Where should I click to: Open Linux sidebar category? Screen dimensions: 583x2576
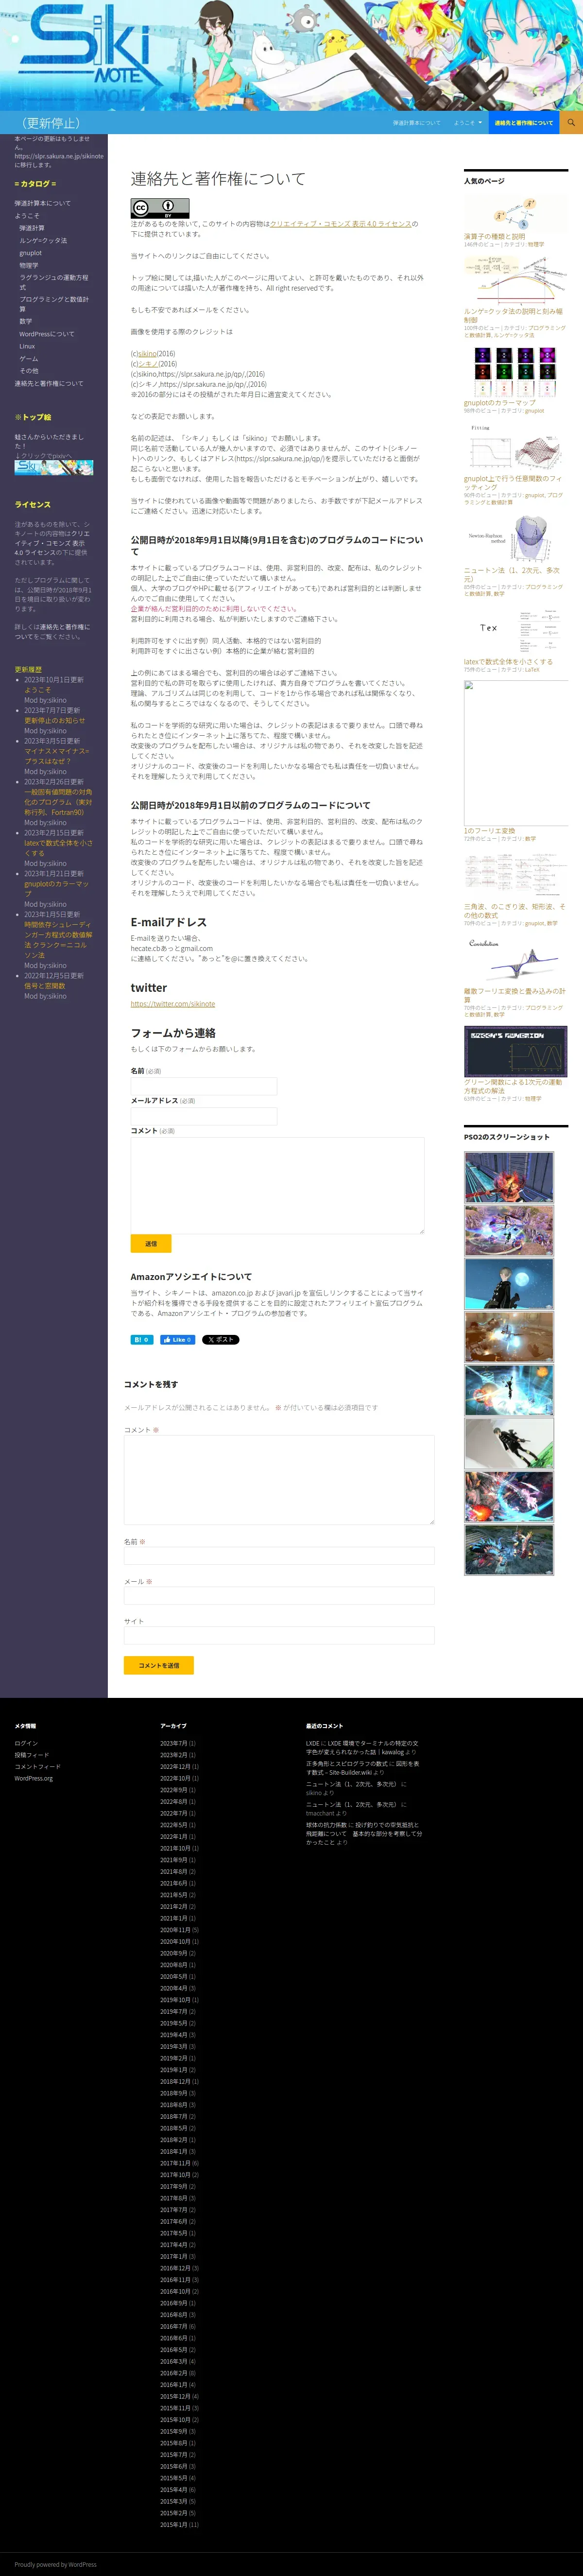point(27,346)
